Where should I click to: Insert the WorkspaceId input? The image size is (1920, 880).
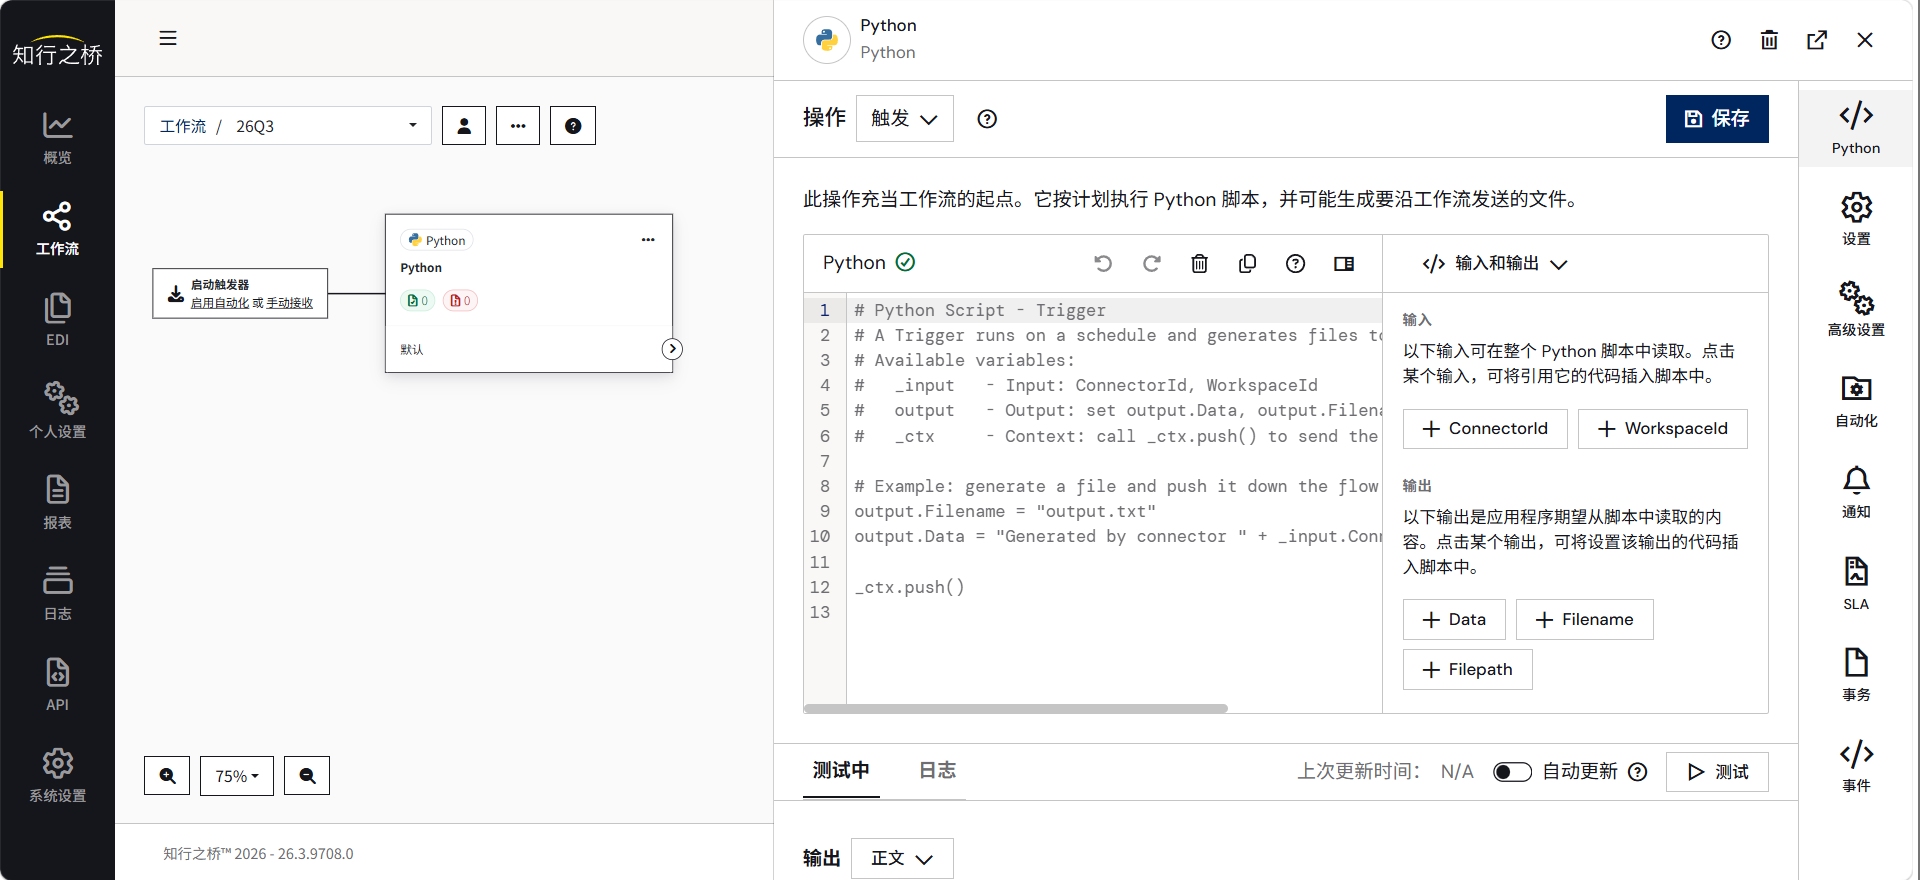[1663, 429]
